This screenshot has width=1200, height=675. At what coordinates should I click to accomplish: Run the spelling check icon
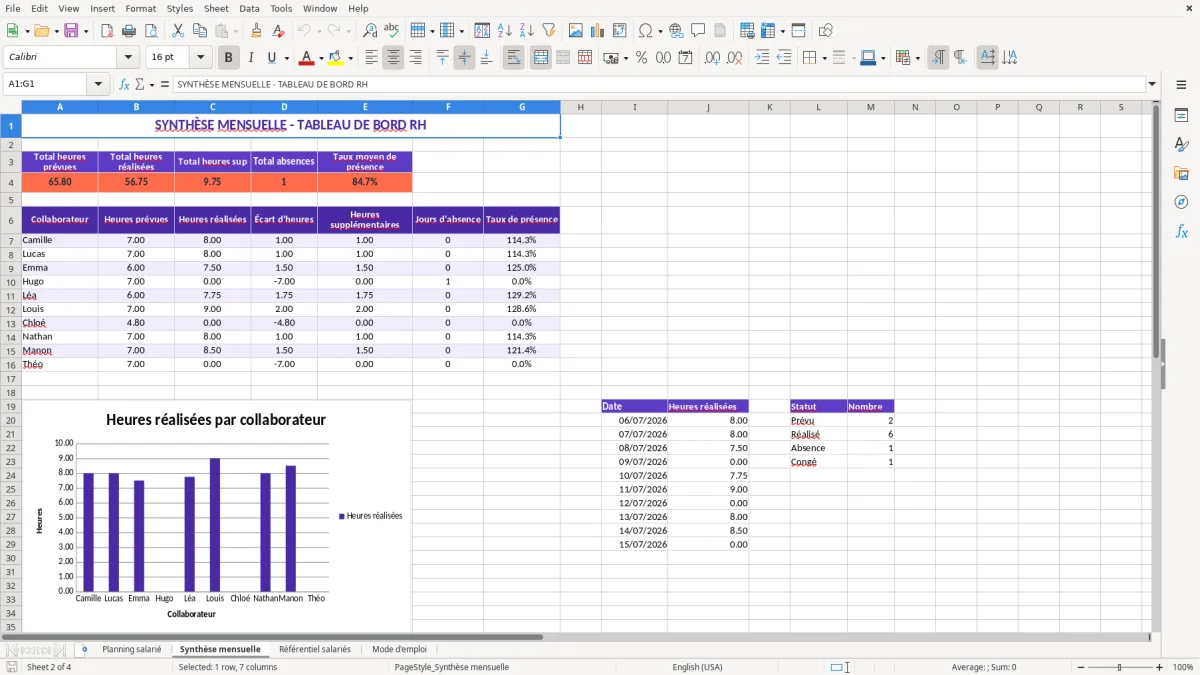click(392, 31)
